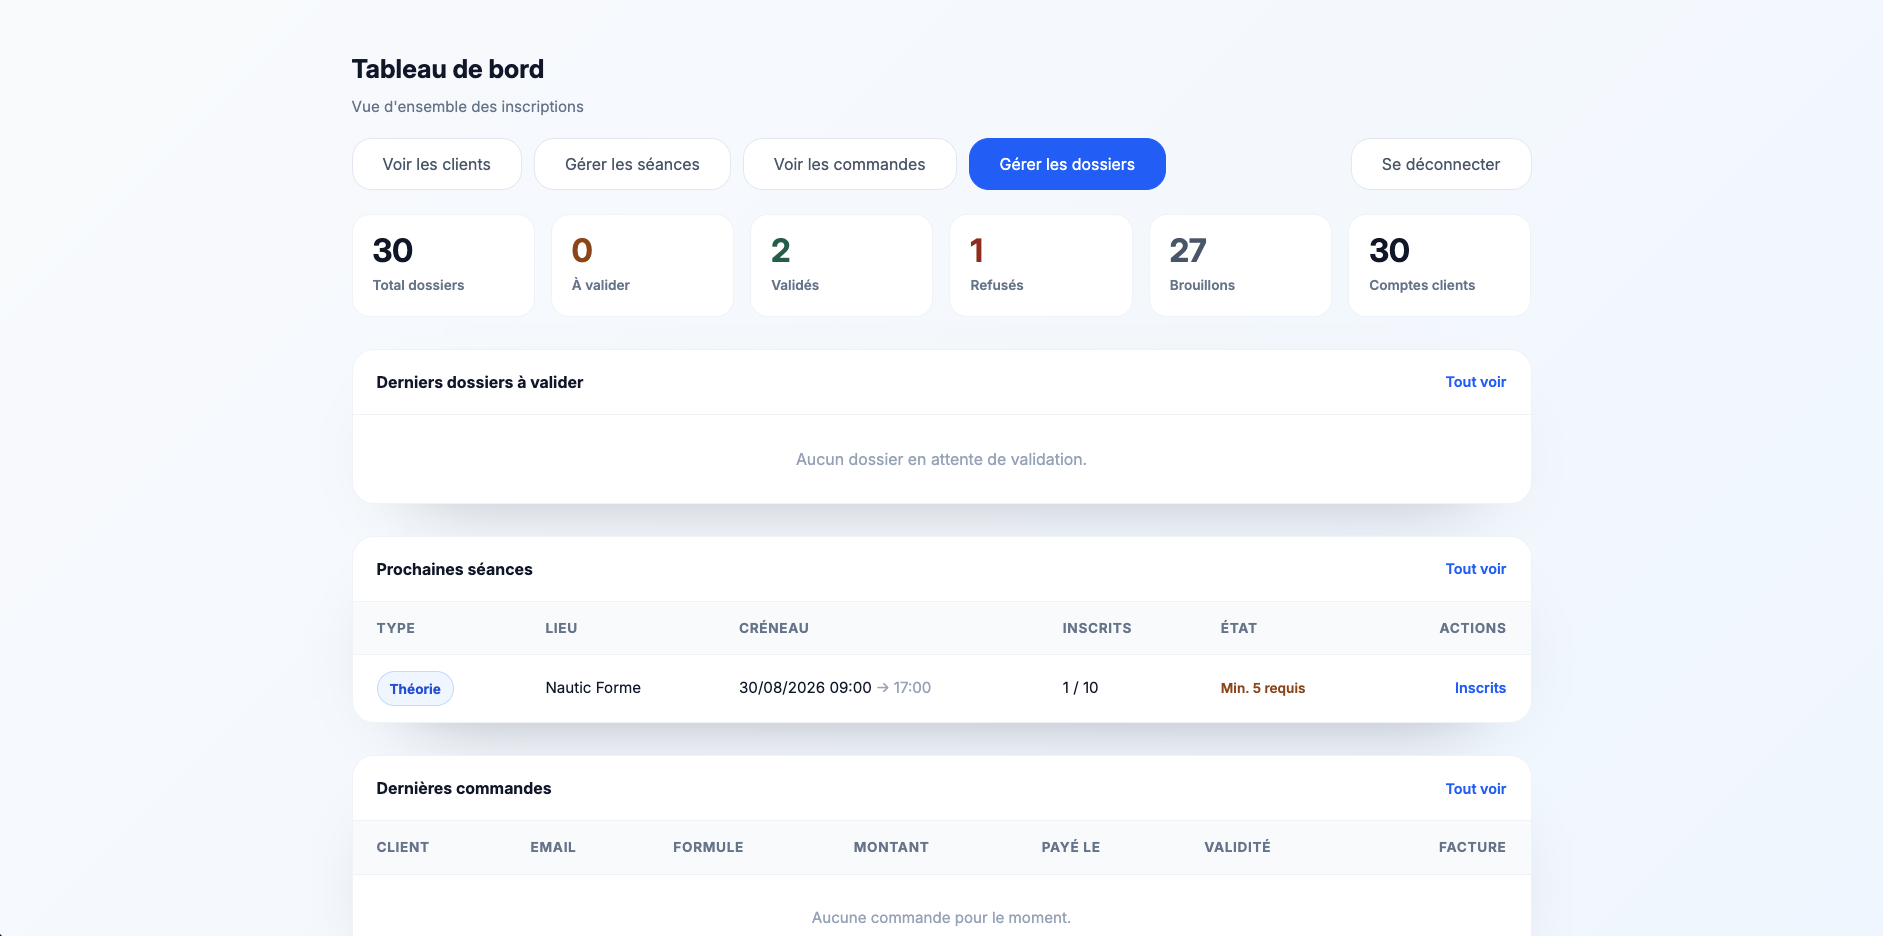
Task: Click the EMAIL column header
Action: click(553, 847)
